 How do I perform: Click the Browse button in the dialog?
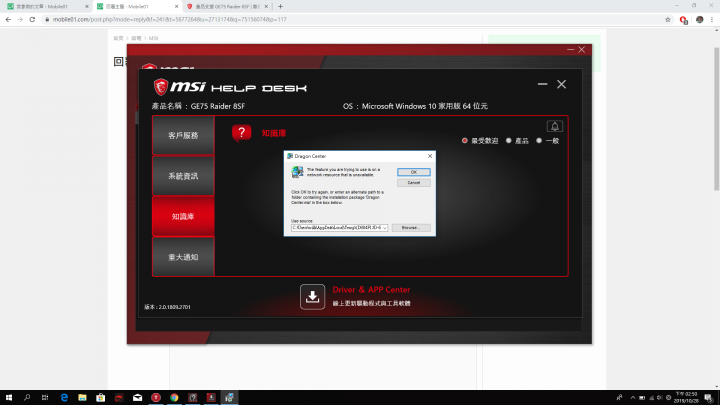point(411,228)
